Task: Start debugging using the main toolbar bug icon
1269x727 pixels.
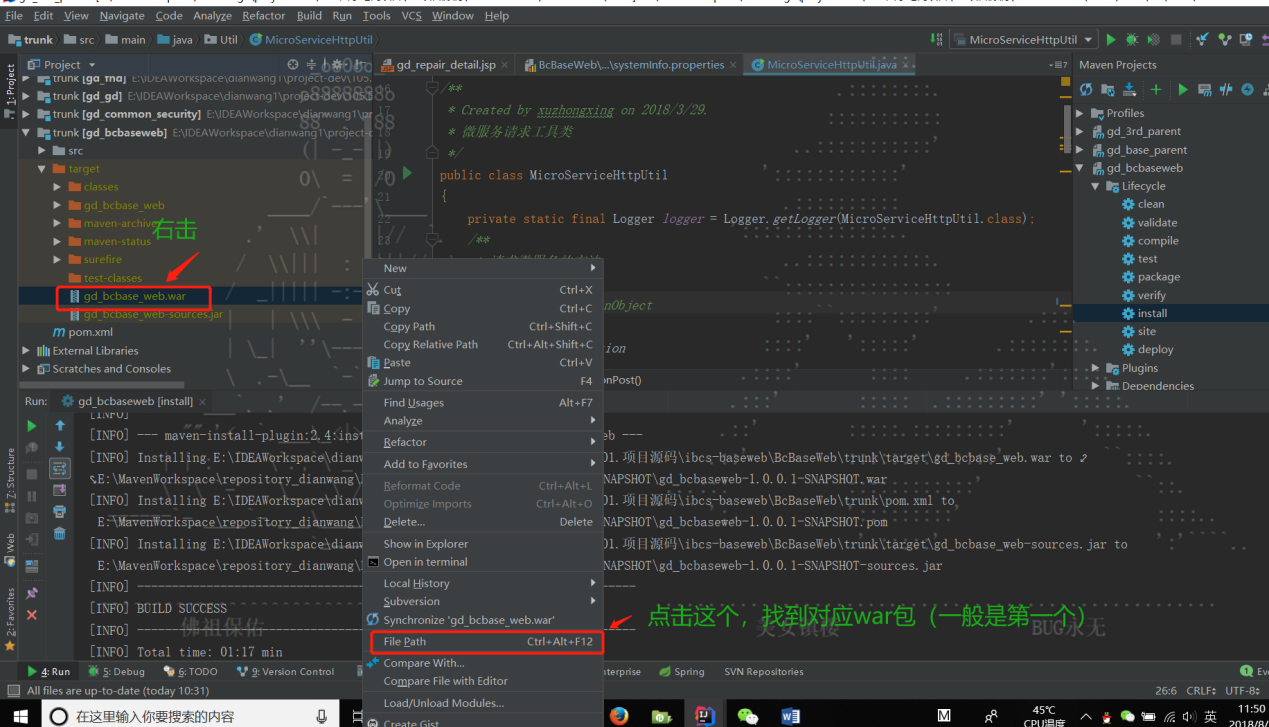Action: 1131,40
